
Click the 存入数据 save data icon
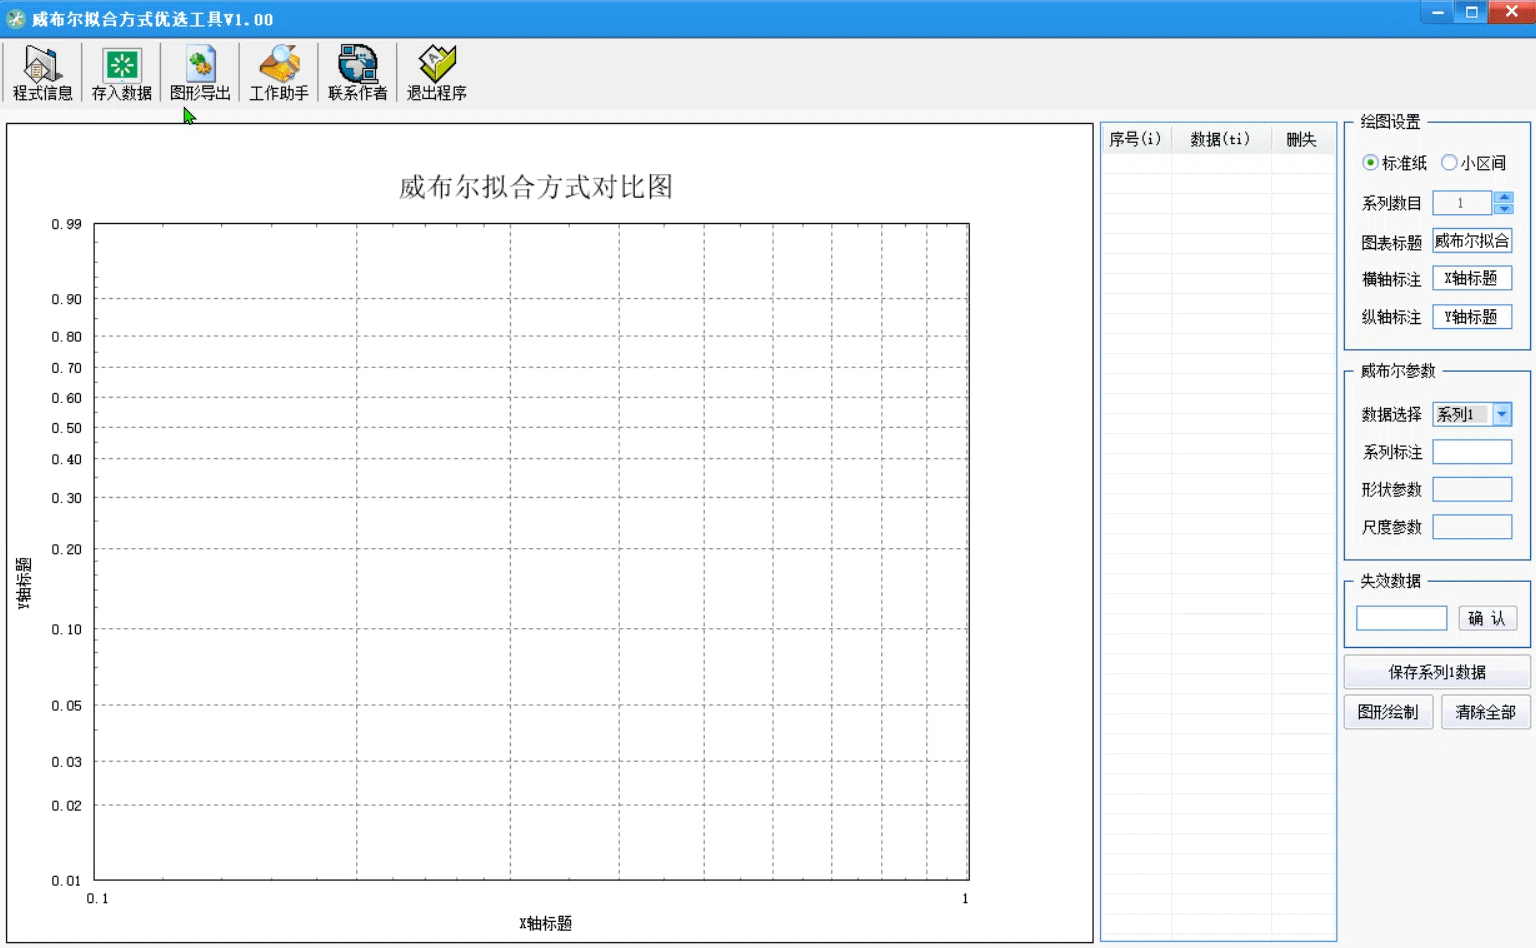121,71
